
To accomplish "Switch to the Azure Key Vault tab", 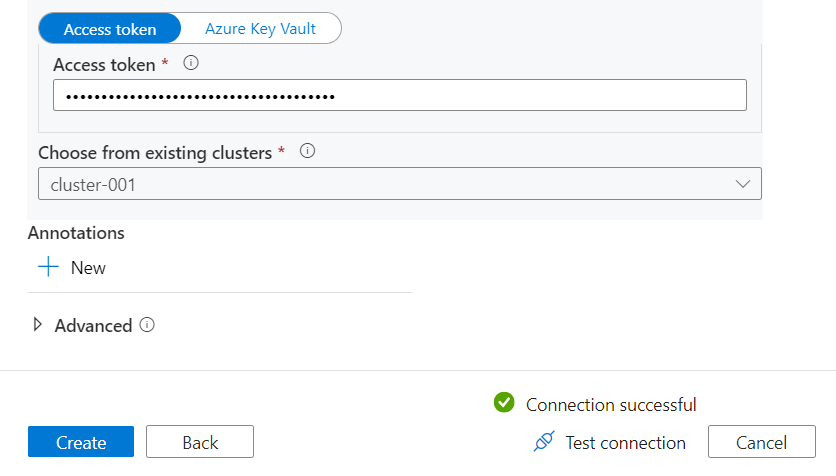I will tap(261, 29).
